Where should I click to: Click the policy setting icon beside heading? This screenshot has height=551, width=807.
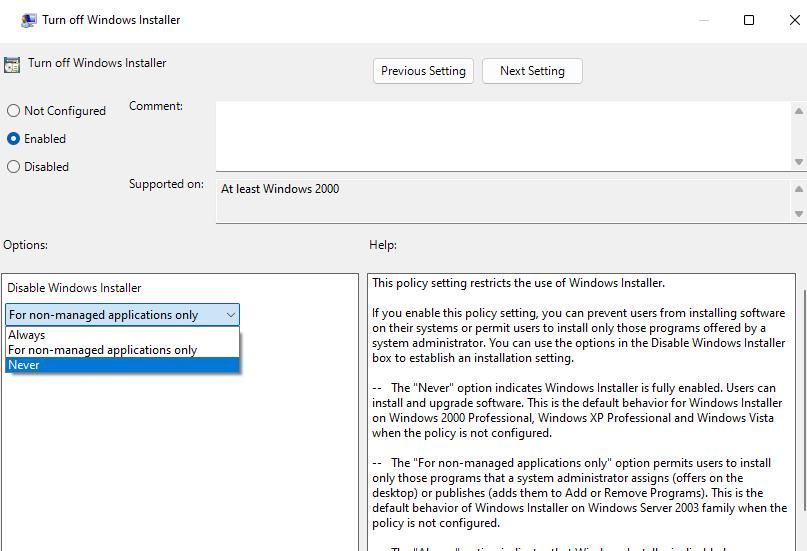(12, 65)
